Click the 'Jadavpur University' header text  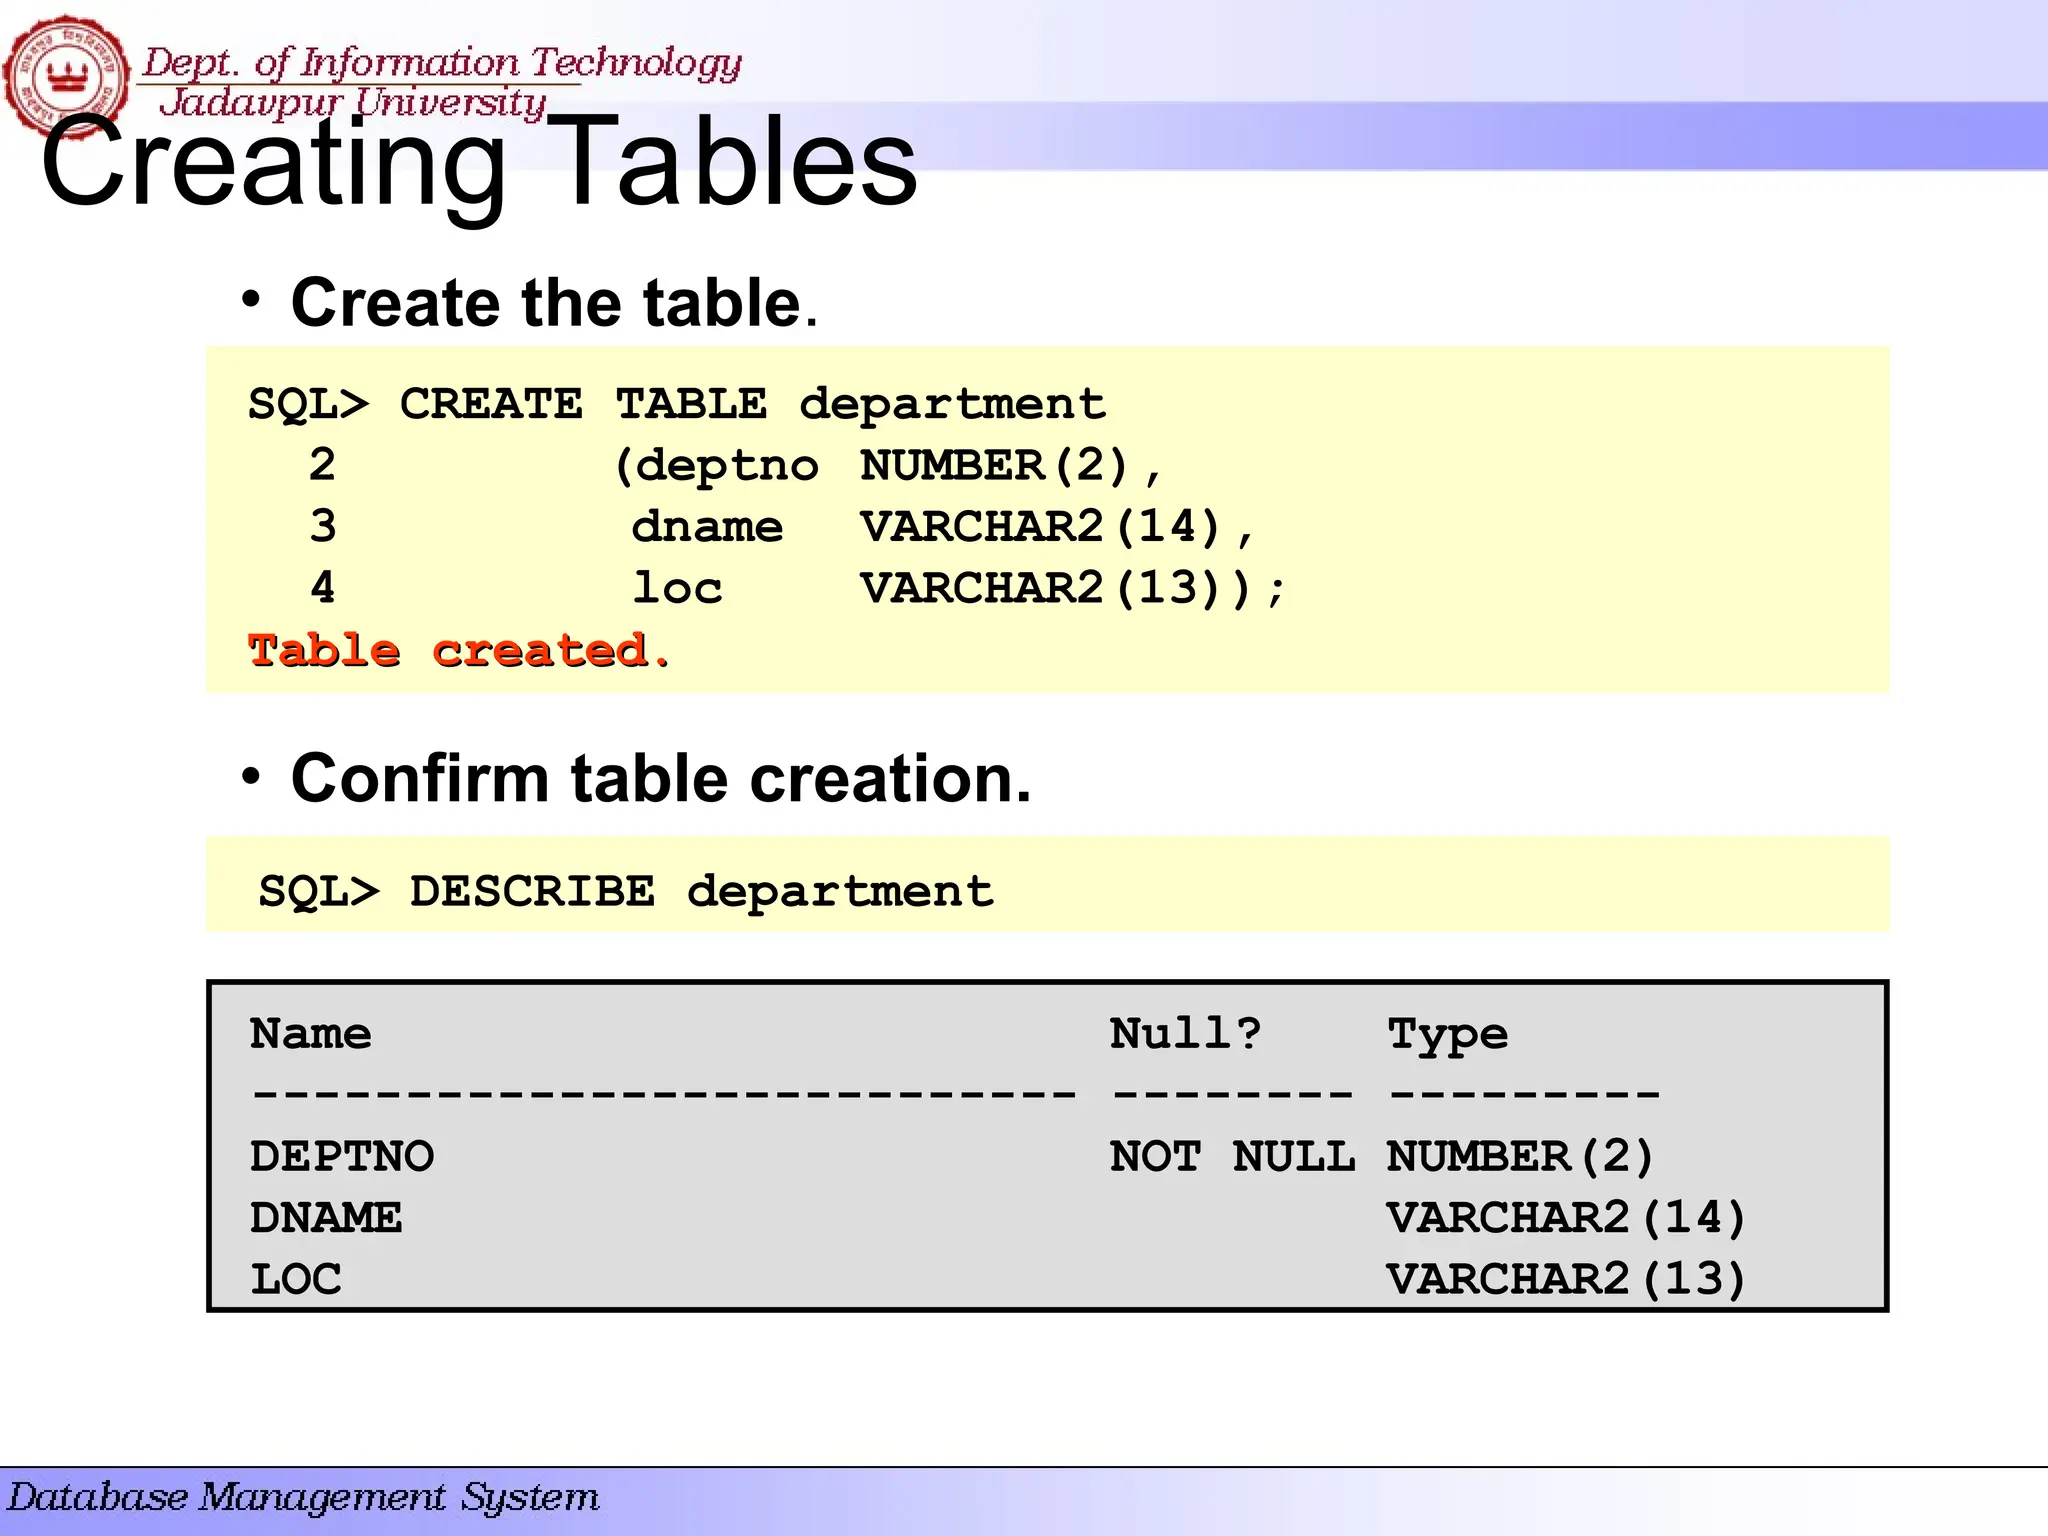pyautogui.click(x=353, y=103)
